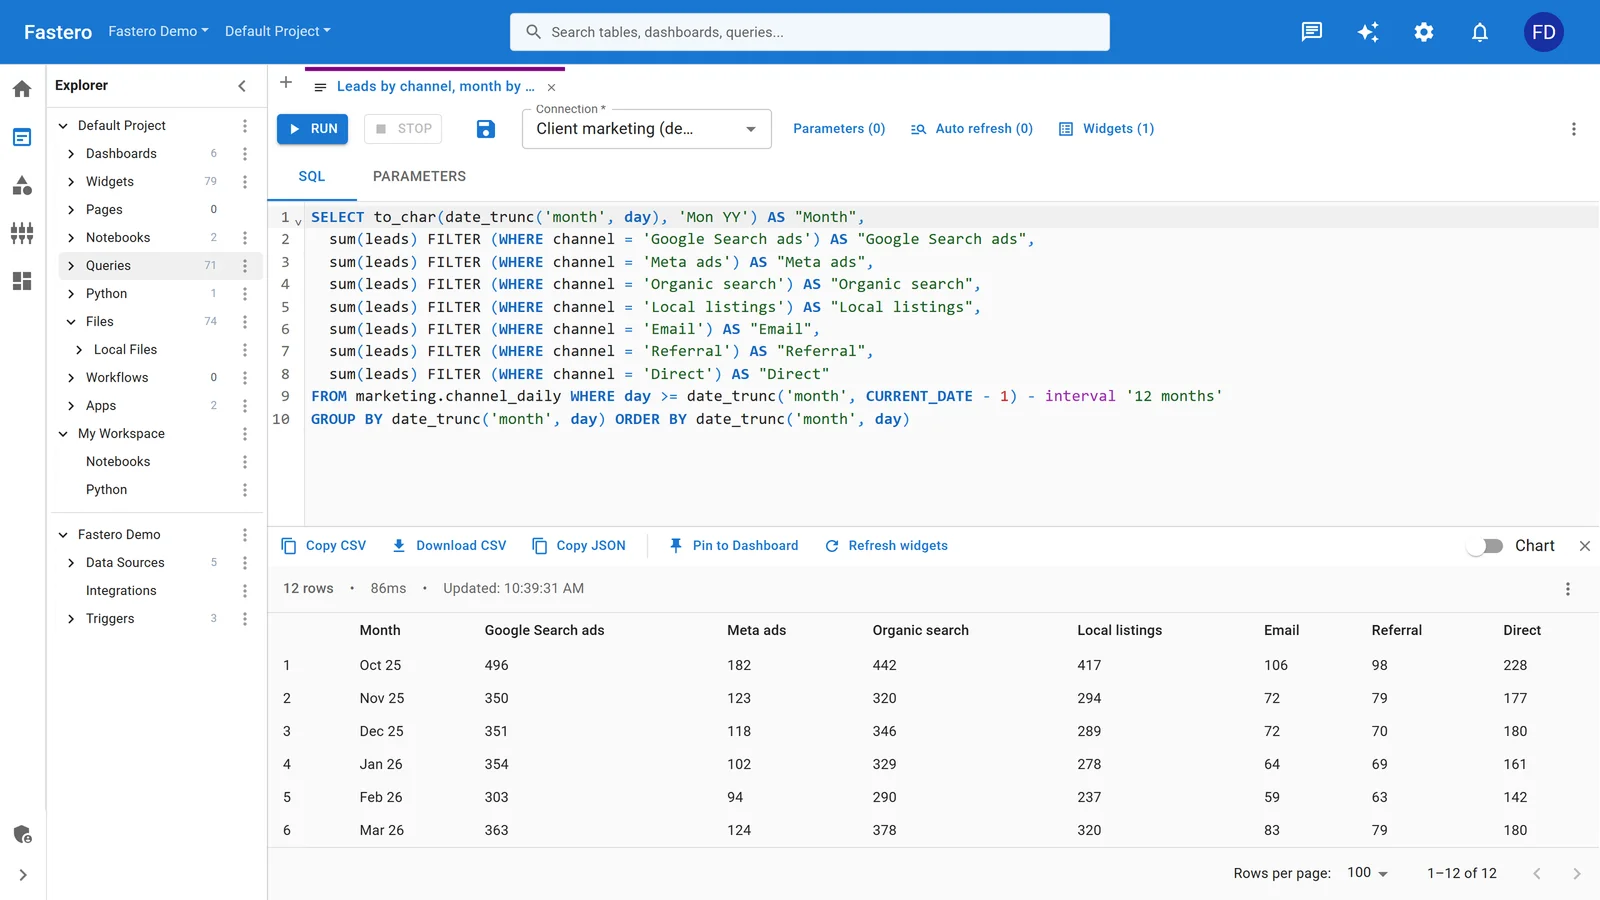This screenshot has width=1600, height=900.
Task: Open the Default Project header dropdown
Action: (x=277, y=31)
